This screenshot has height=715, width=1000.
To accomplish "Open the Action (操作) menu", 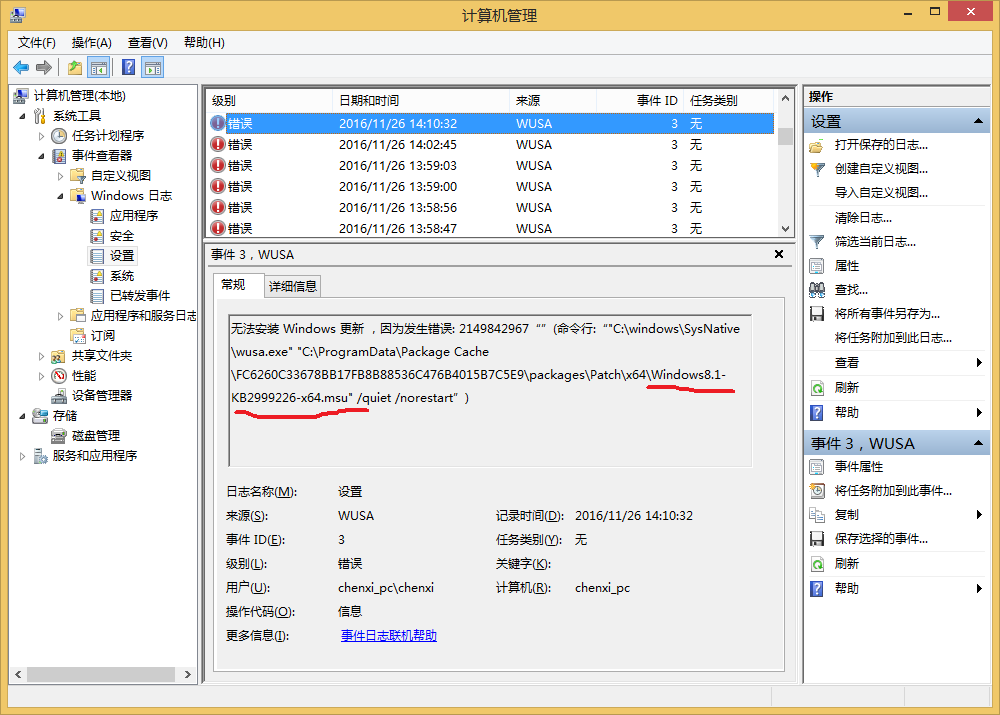I will tap(91, 43).
